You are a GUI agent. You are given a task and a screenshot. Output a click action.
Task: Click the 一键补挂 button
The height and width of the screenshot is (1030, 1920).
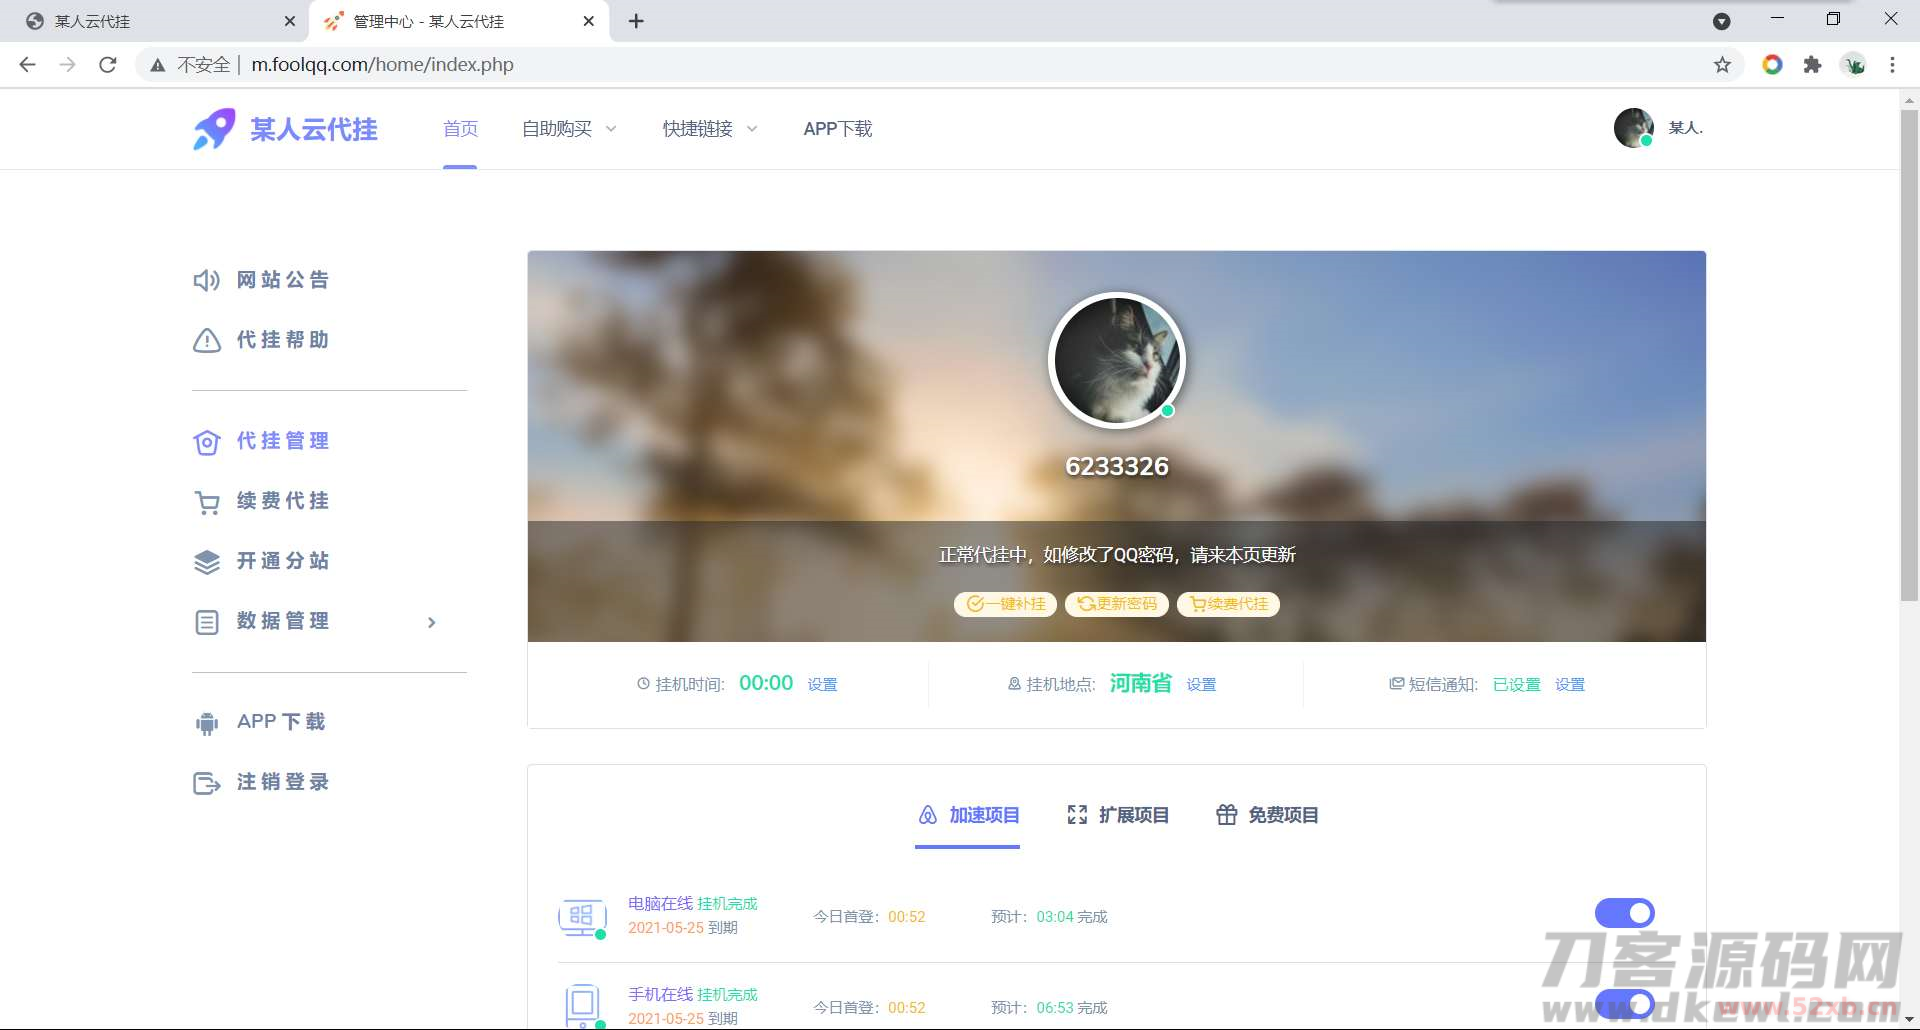pos(1004,604)
